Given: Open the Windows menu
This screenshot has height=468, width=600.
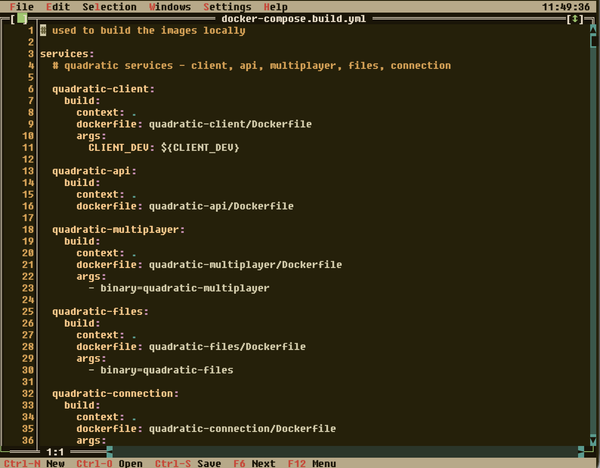Looking at the screenshot, I should pos(170,7).
